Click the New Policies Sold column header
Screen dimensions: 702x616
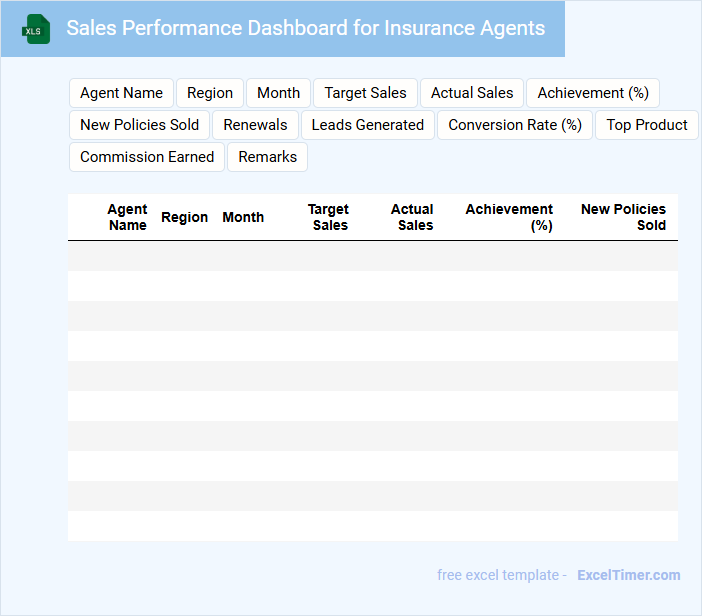tap(623, 217)
